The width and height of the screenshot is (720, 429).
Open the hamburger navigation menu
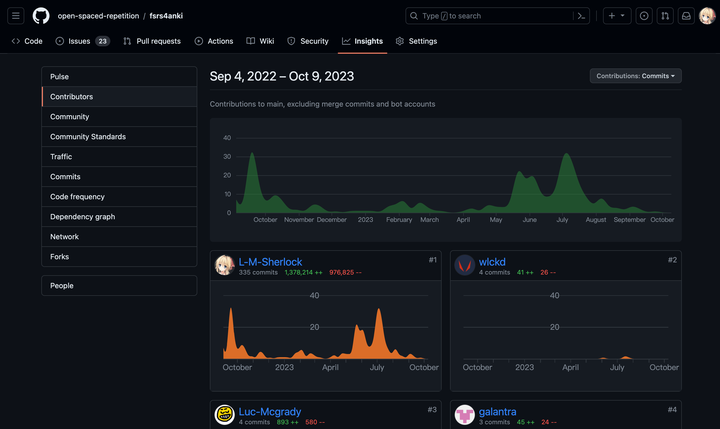[x=16, y=16]
